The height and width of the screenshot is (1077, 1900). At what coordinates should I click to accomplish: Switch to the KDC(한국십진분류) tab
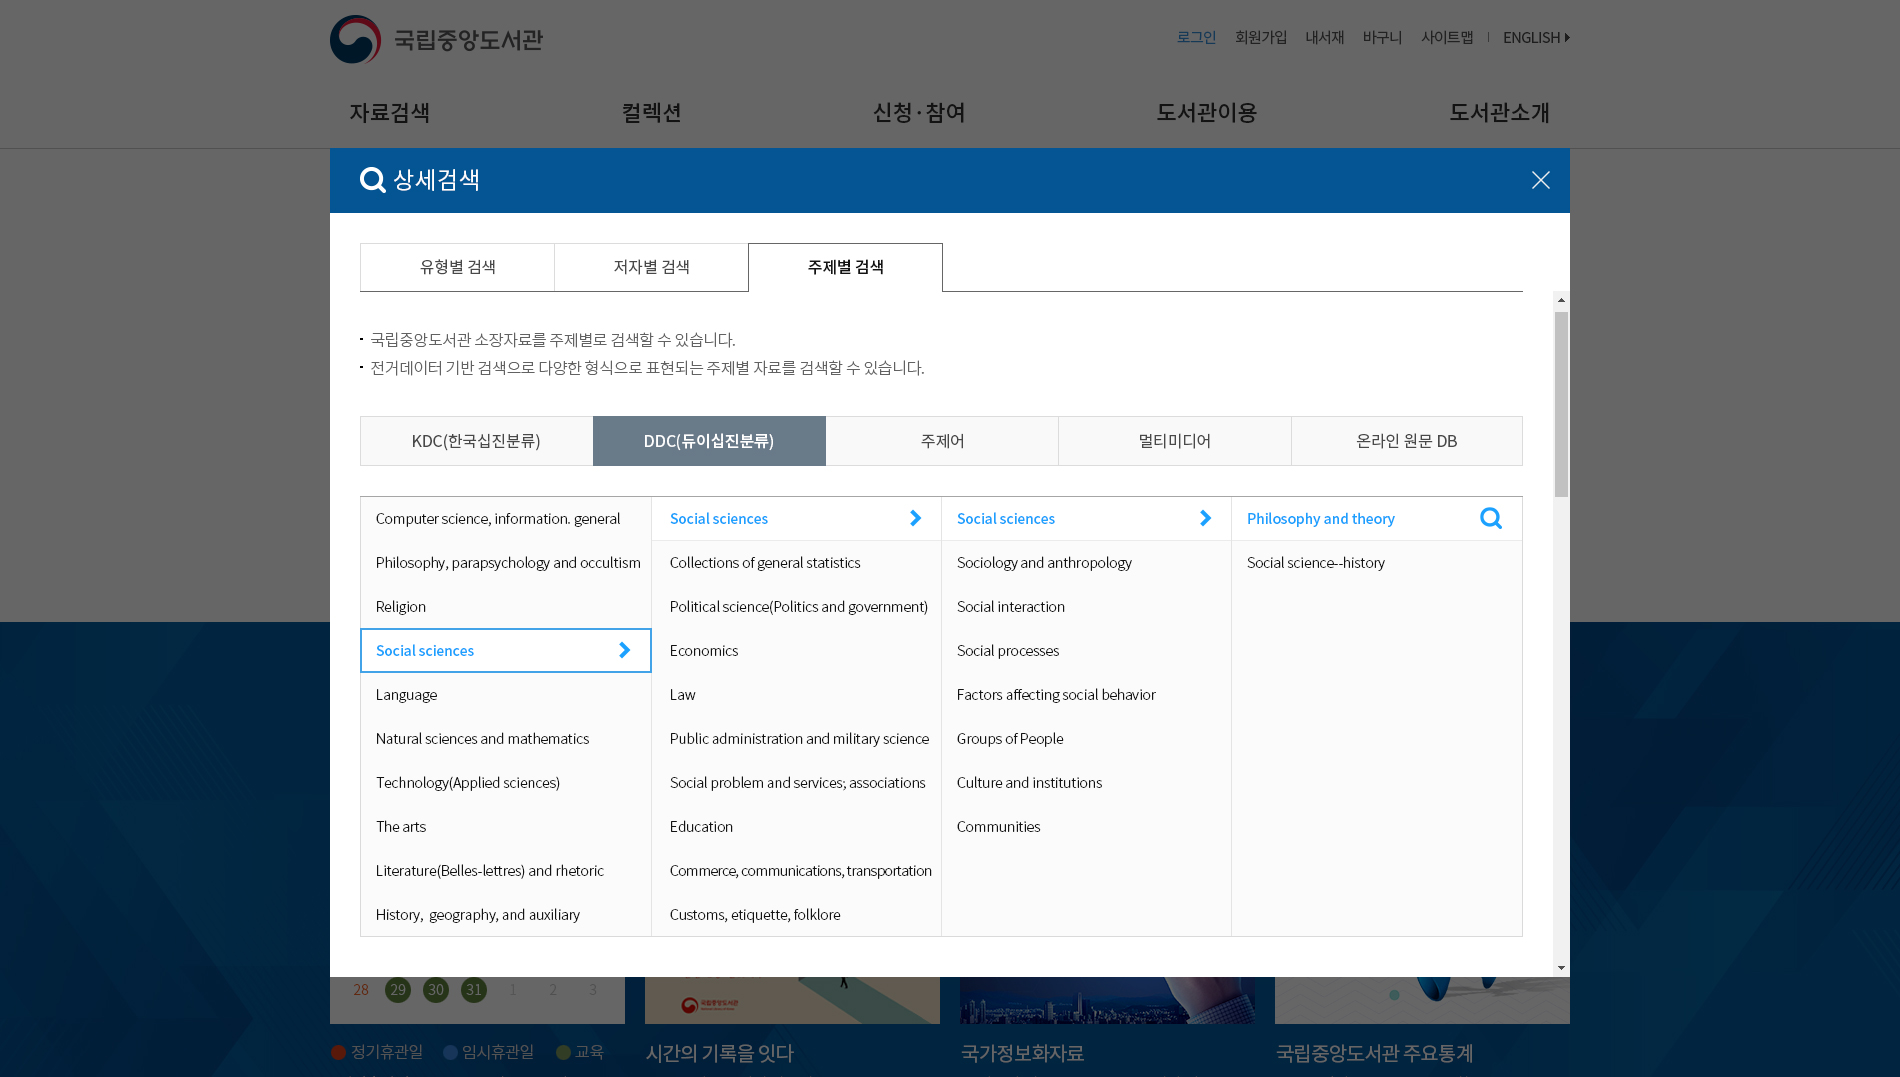(x=476, y=441)
